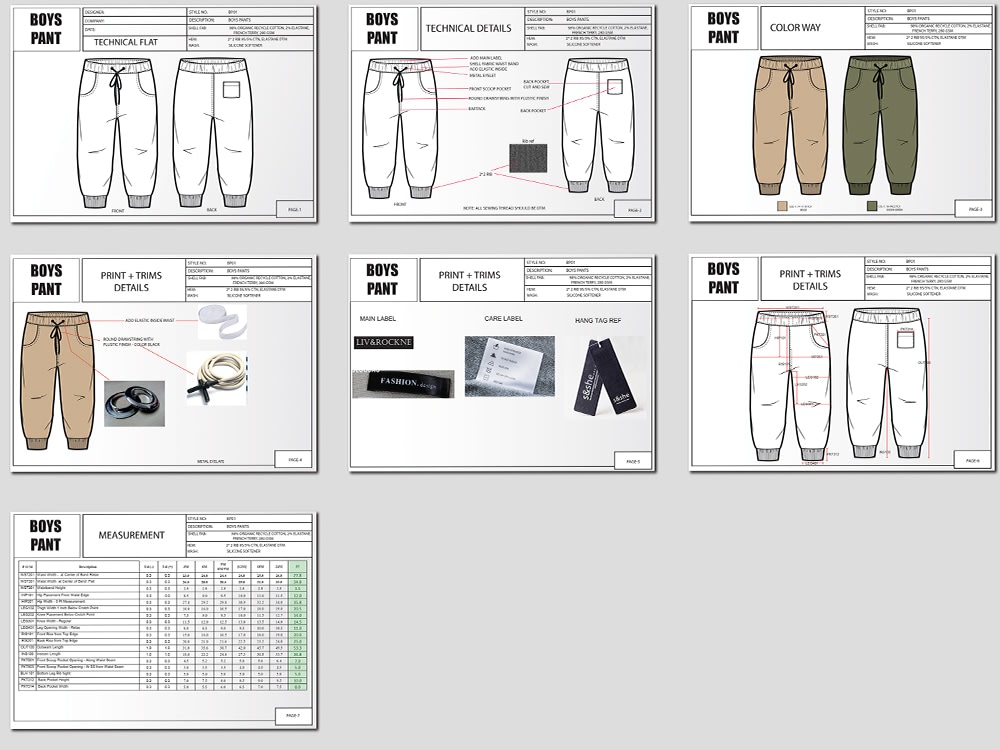Select the white elastic band photo

pos(221,322)
